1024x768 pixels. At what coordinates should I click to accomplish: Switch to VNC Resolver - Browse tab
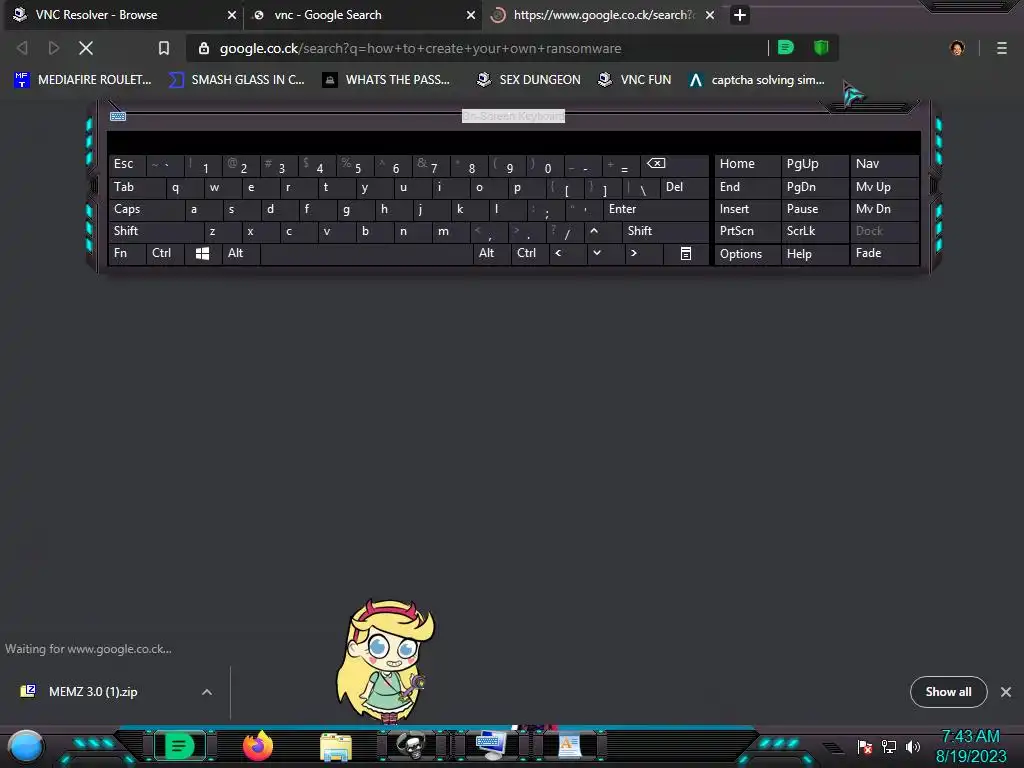[123, 15]
